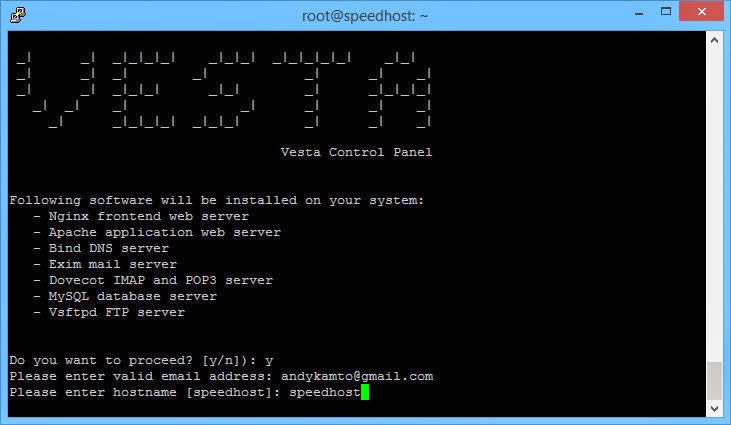Click the email address andykamto@gmail.com
This screenshot has width=731, height=425.
point(357,377)
